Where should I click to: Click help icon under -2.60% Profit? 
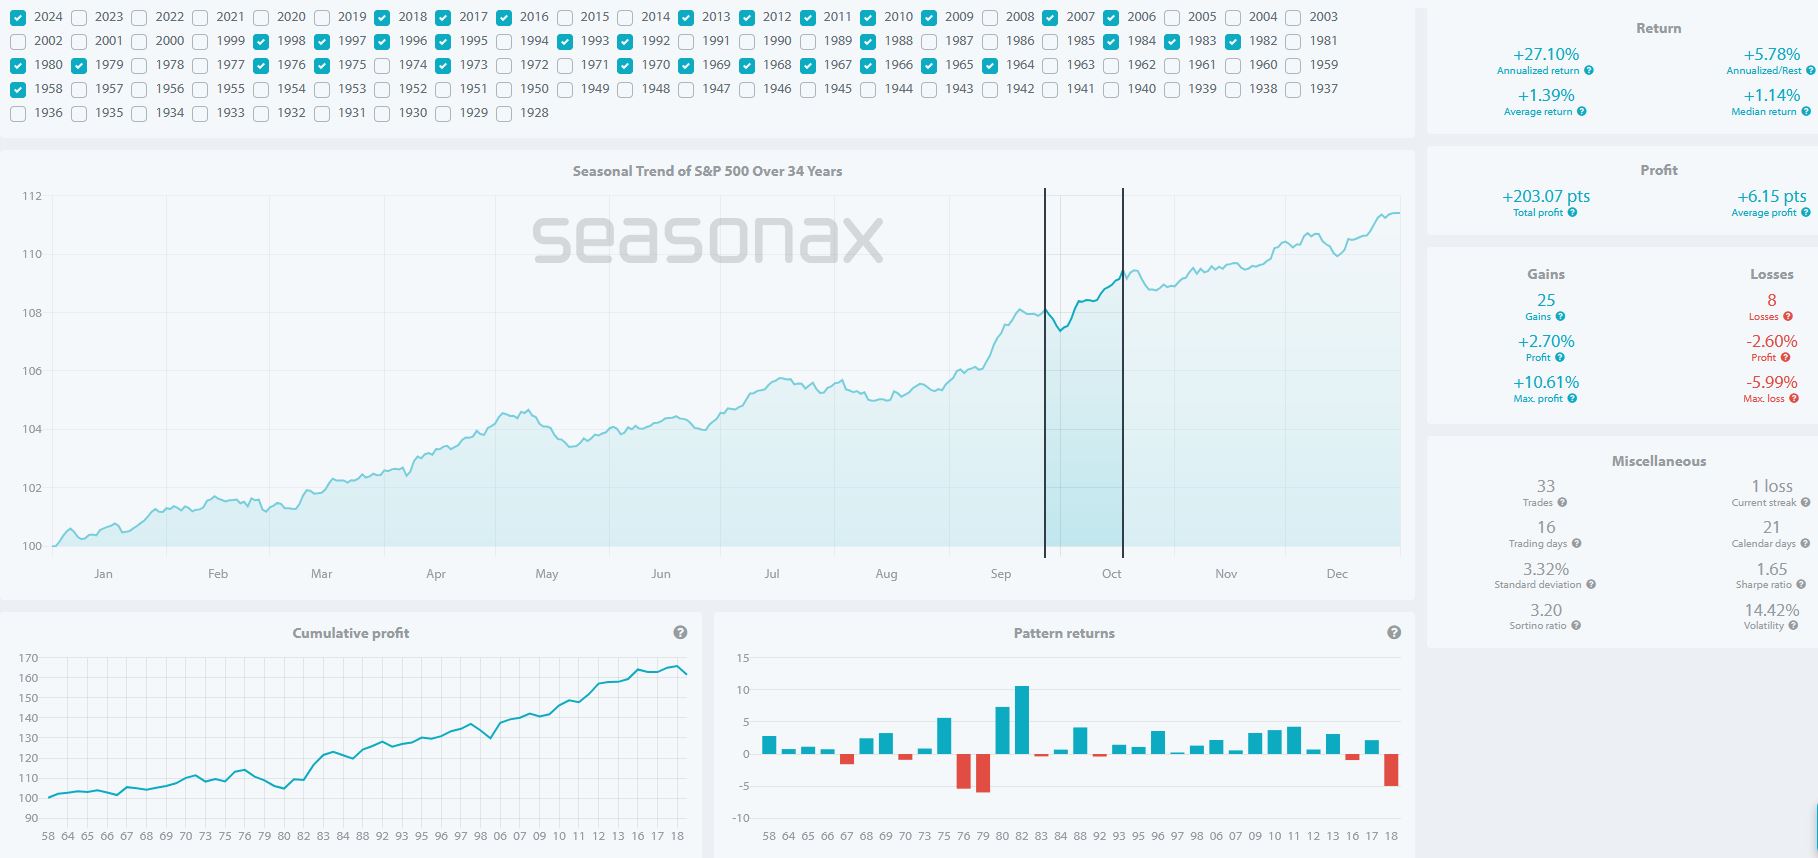pyautogui.click(x=1786, y=358)
